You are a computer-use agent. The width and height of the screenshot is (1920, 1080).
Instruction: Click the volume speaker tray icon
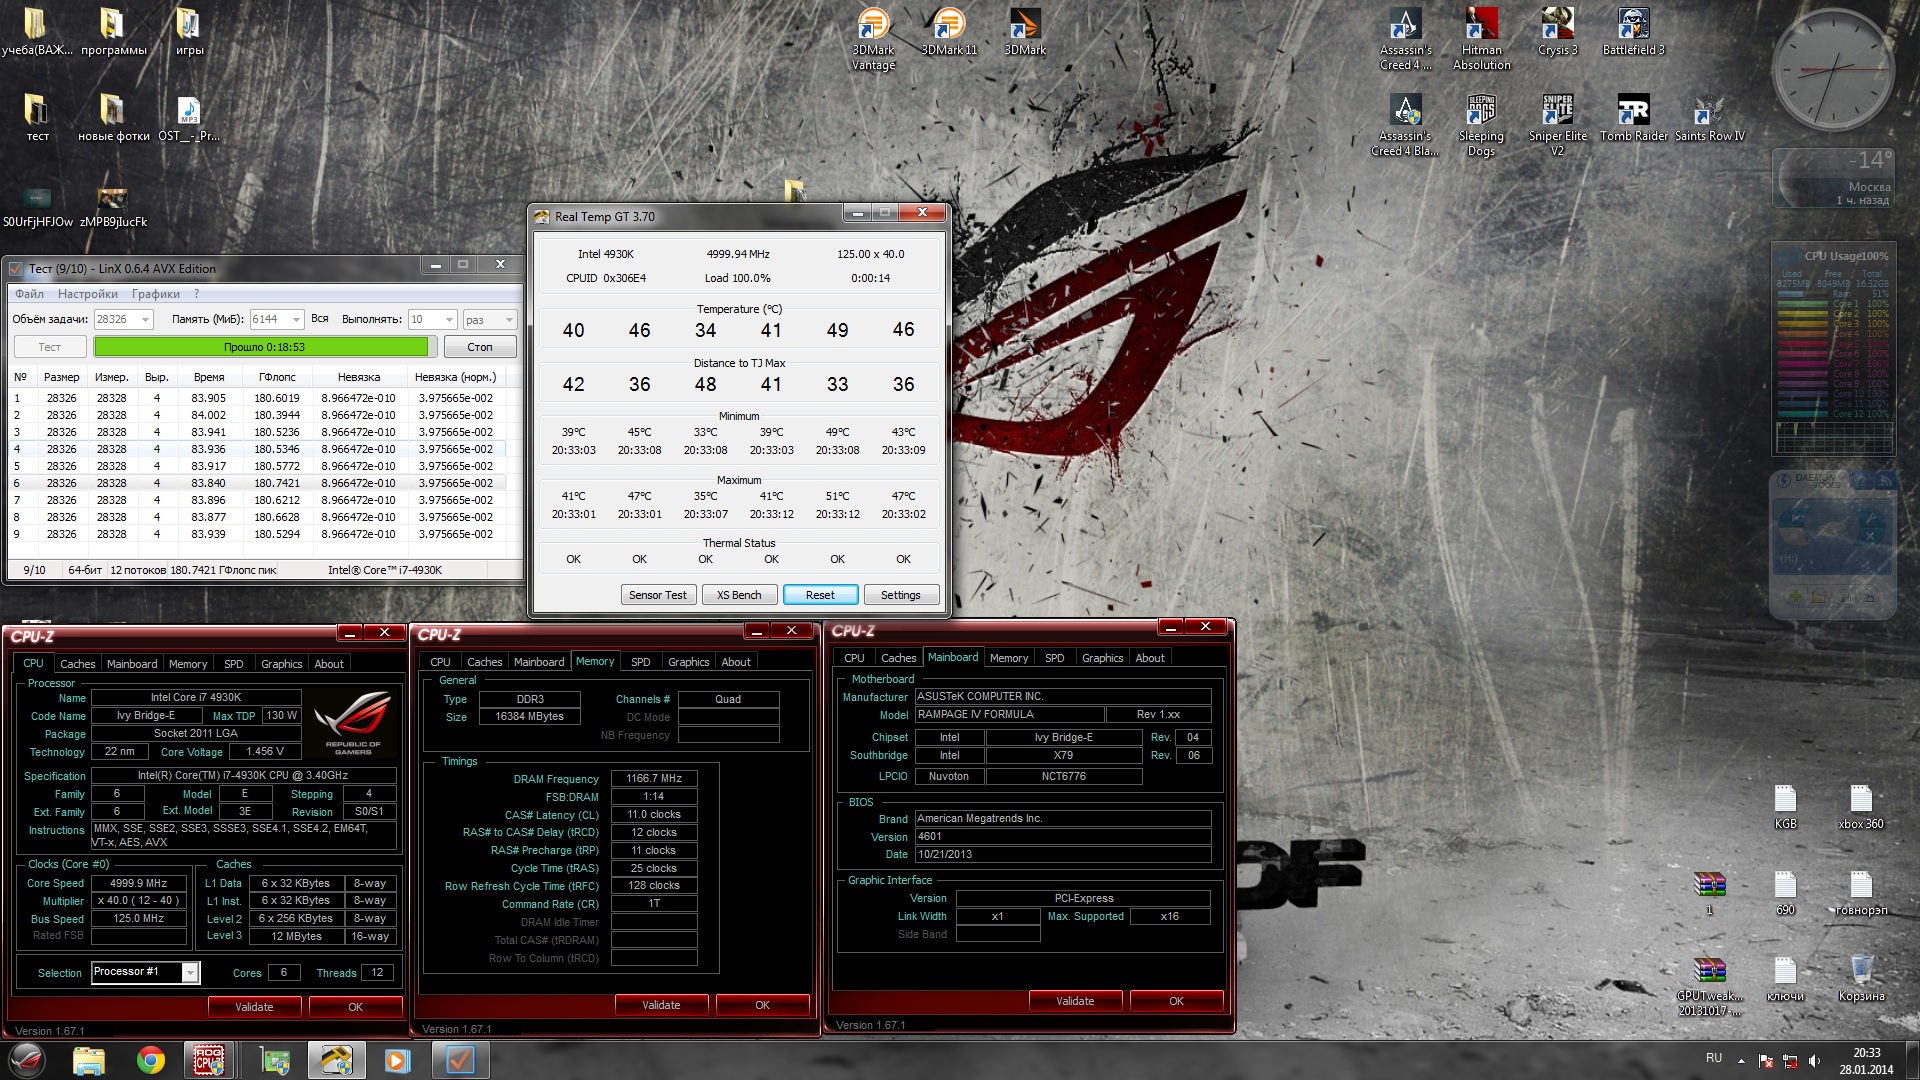coord(1814,1060)
